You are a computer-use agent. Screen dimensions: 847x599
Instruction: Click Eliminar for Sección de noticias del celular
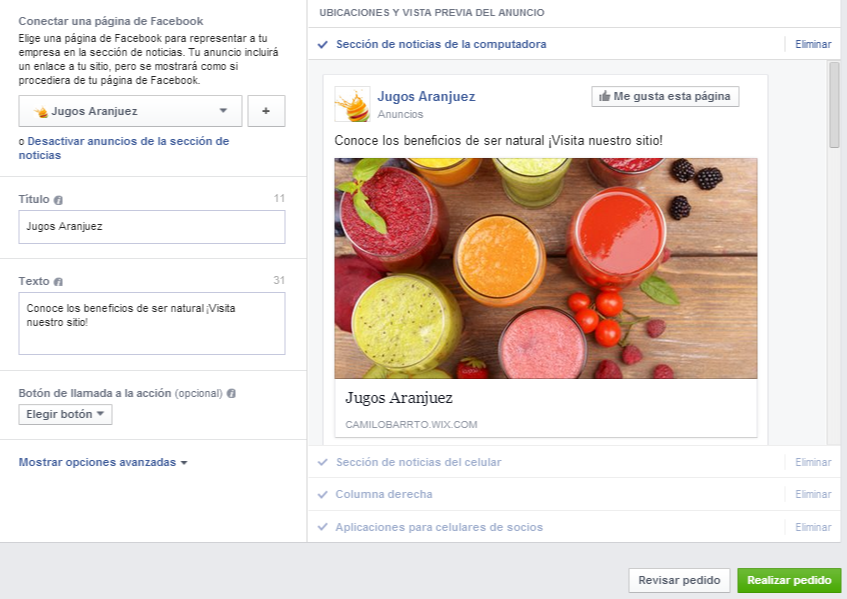pos(813,462)
